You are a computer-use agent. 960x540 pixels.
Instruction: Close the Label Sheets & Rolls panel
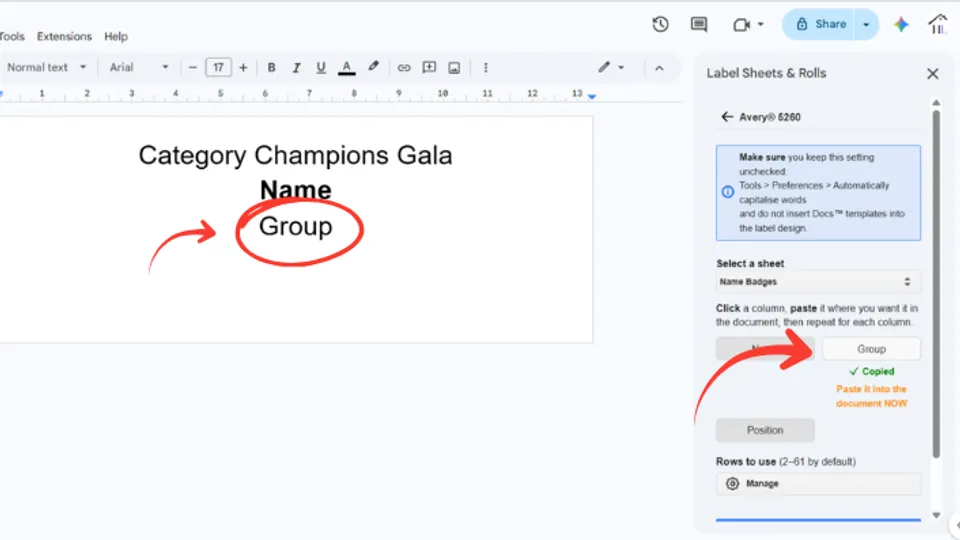pos(932,74)
